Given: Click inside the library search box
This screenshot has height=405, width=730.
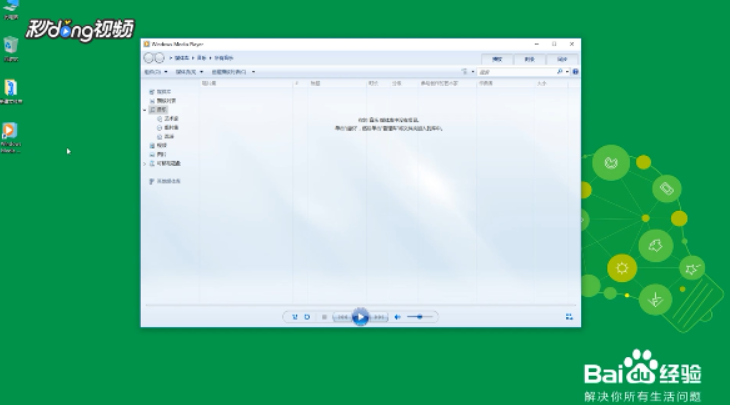Looking at the screenshot, I should 517,72.
